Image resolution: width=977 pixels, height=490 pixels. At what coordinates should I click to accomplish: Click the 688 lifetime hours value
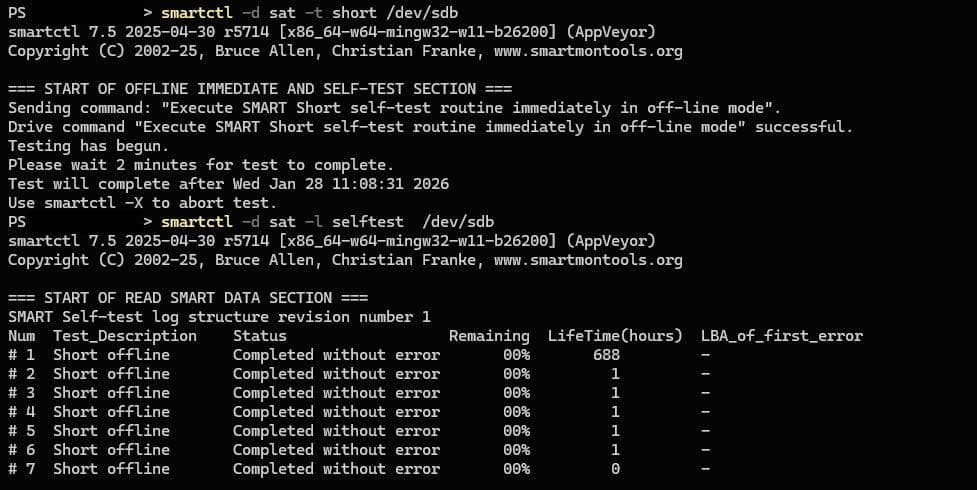tap(606, 355)
